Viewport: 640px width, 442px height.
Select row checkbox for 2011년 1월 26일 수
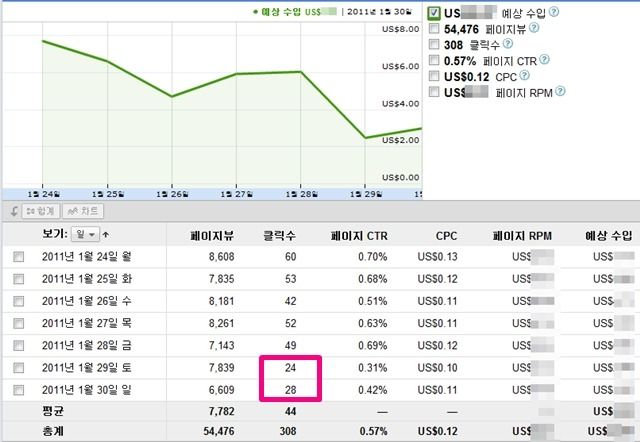[18, 301]
